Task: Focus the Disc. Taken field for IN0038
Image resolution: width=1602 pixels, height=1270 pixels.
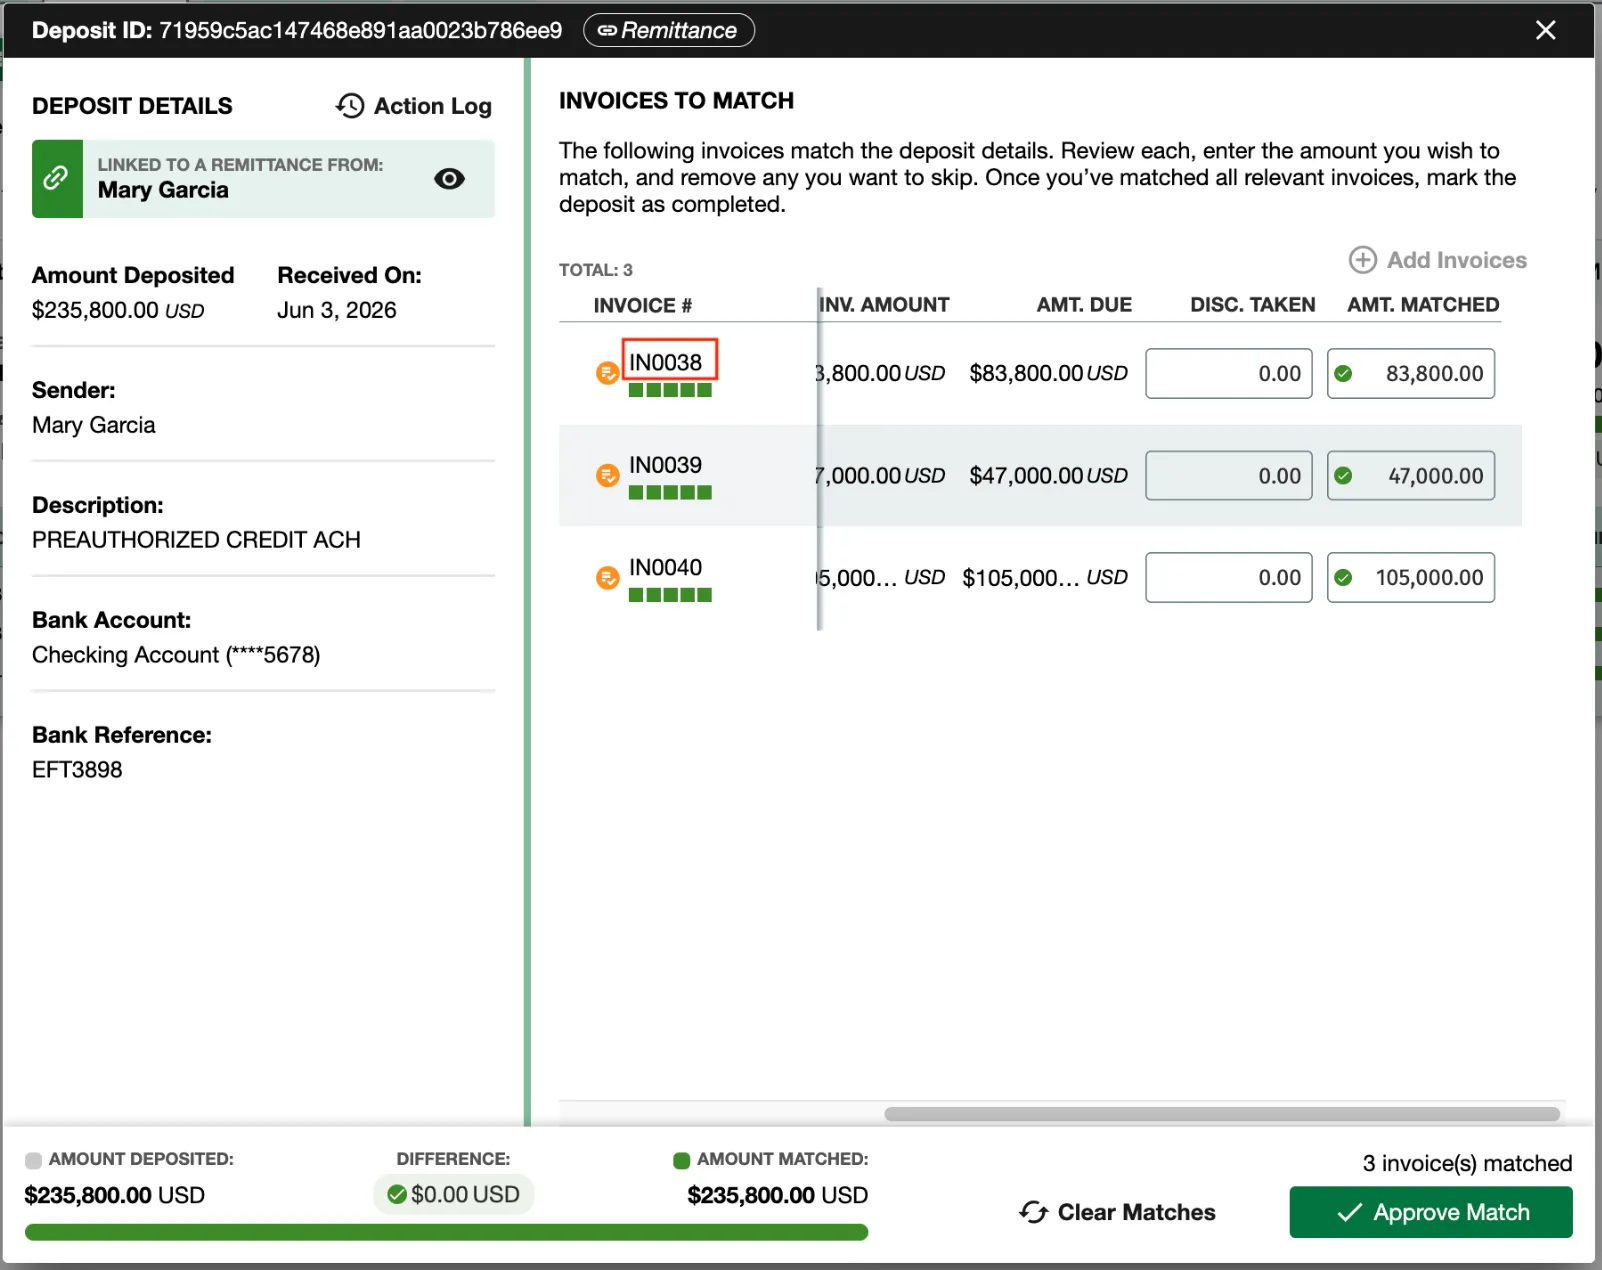Action: point(1229,373)
